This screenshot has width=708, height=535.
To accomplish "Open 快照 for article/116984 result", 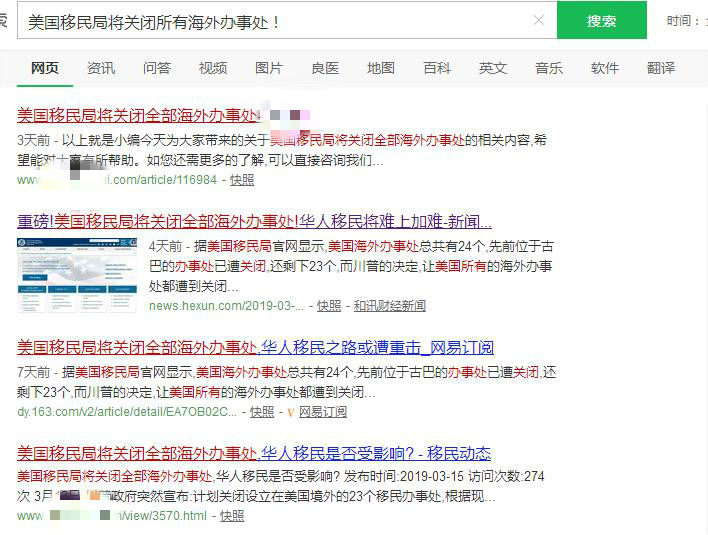I will click(242, 180).
